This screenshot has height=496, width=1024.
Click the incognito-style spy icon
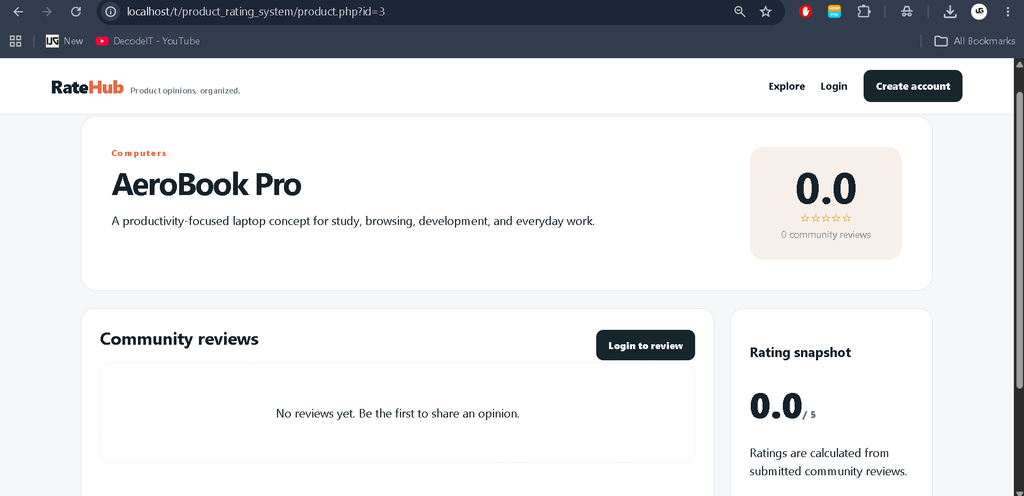pos(906,12)
